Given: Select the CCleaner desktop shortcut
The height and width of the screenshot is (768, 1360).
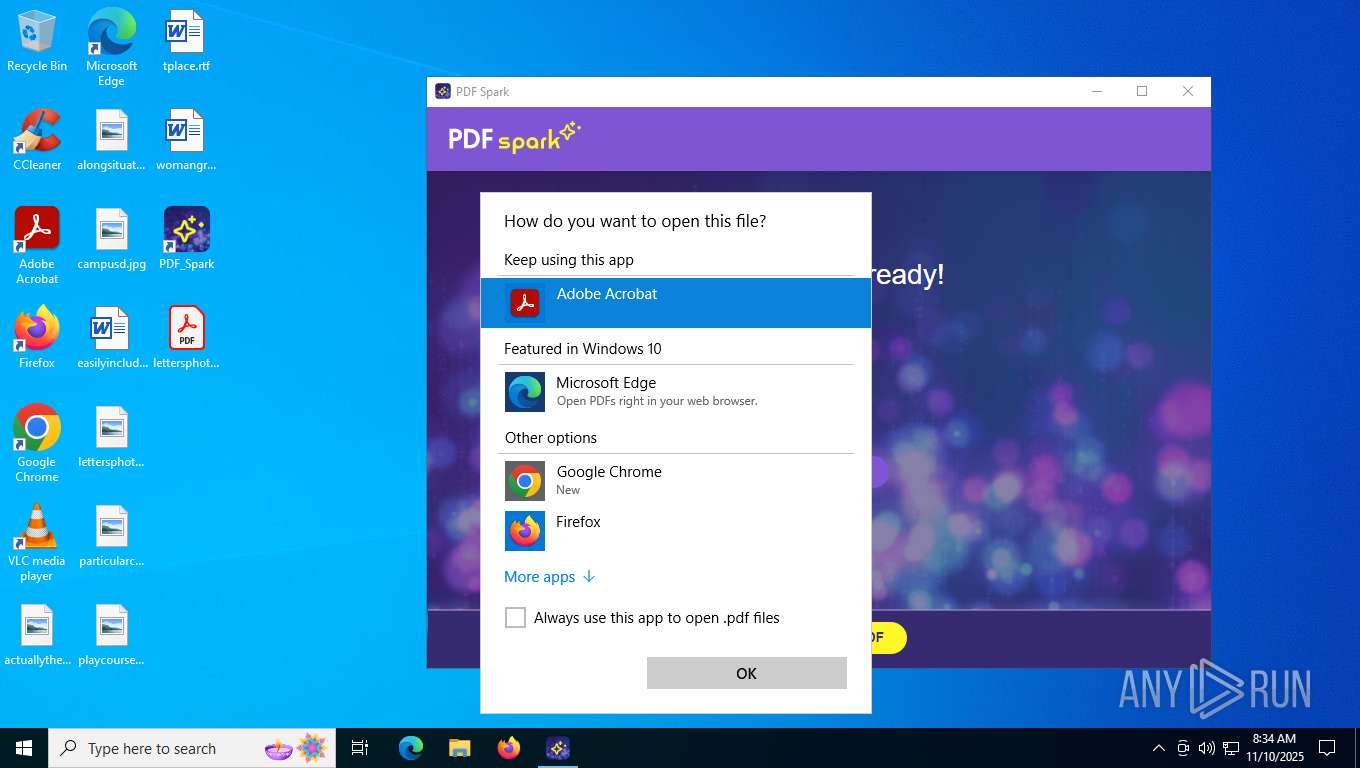Looking at the screenshot, I should tap(37, 140).
